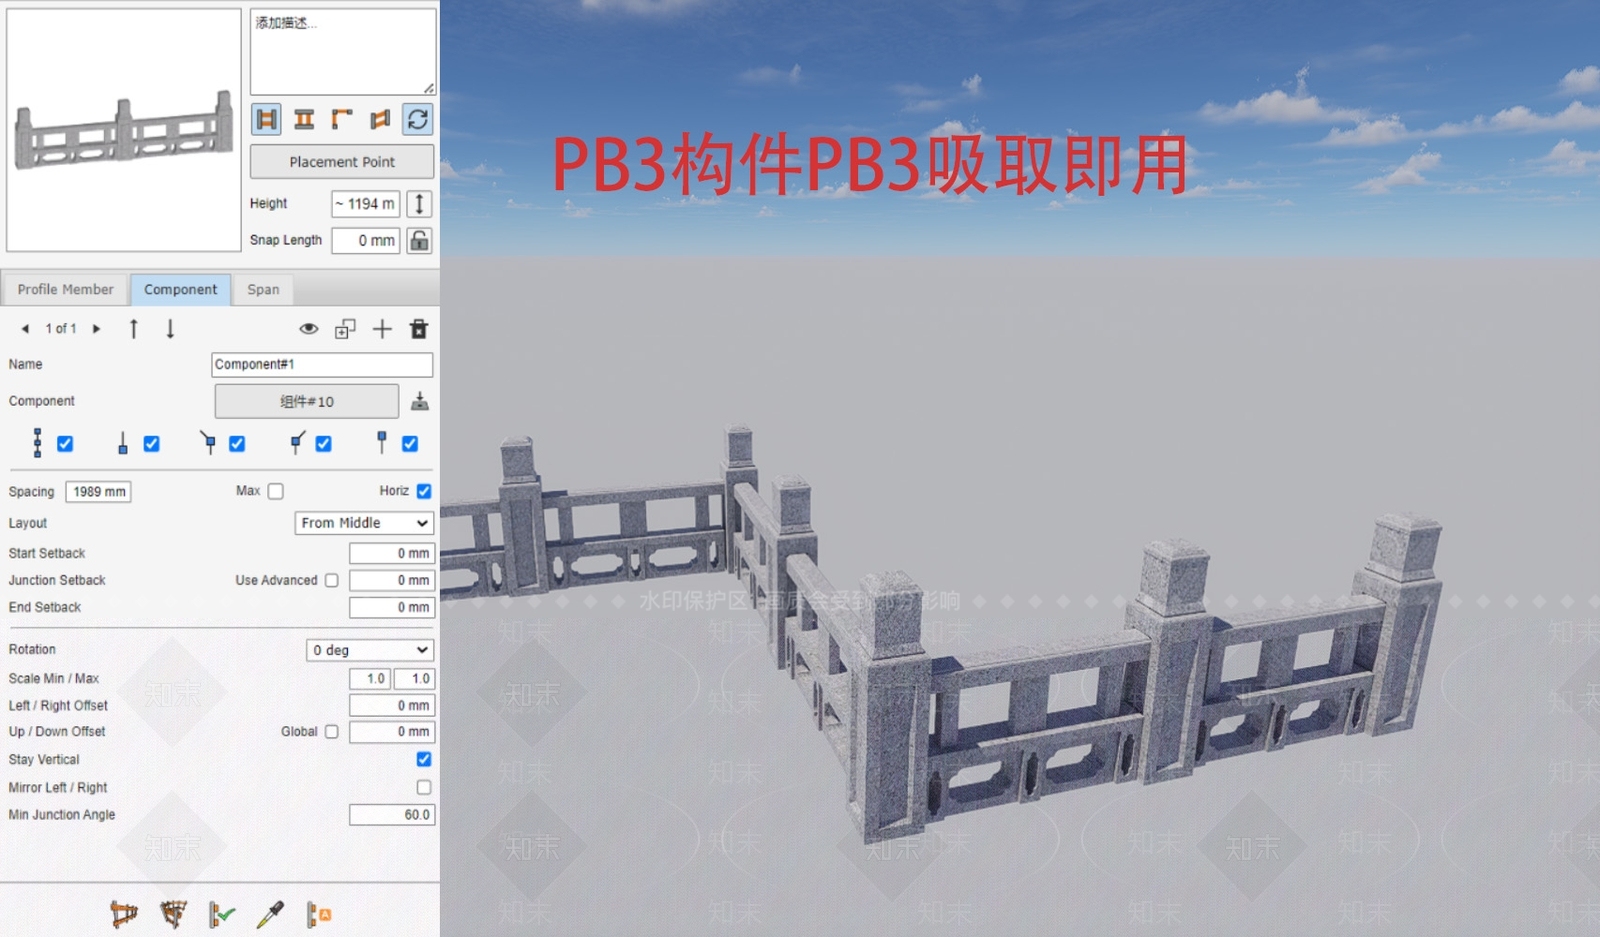Click the Min Junction Angle field
1600x937 pixels.
pyautogui.click(x=392, y=815)
